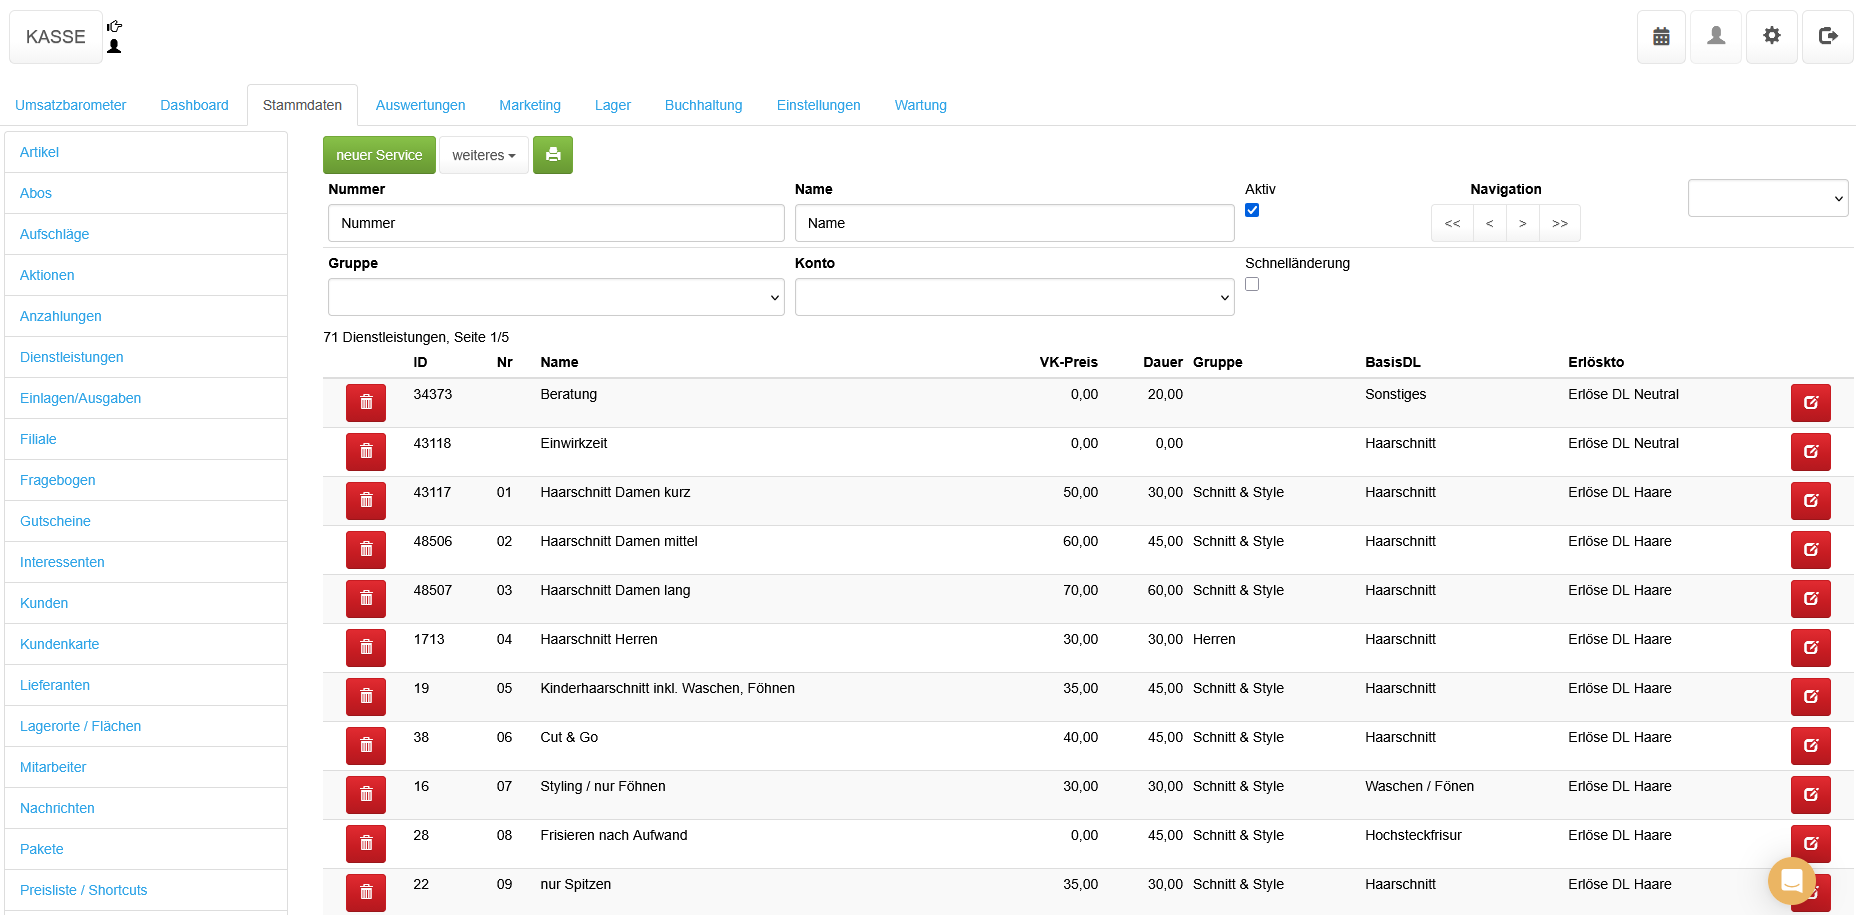
Task: Click the logout icon top right
Action: pos(1827,37)
